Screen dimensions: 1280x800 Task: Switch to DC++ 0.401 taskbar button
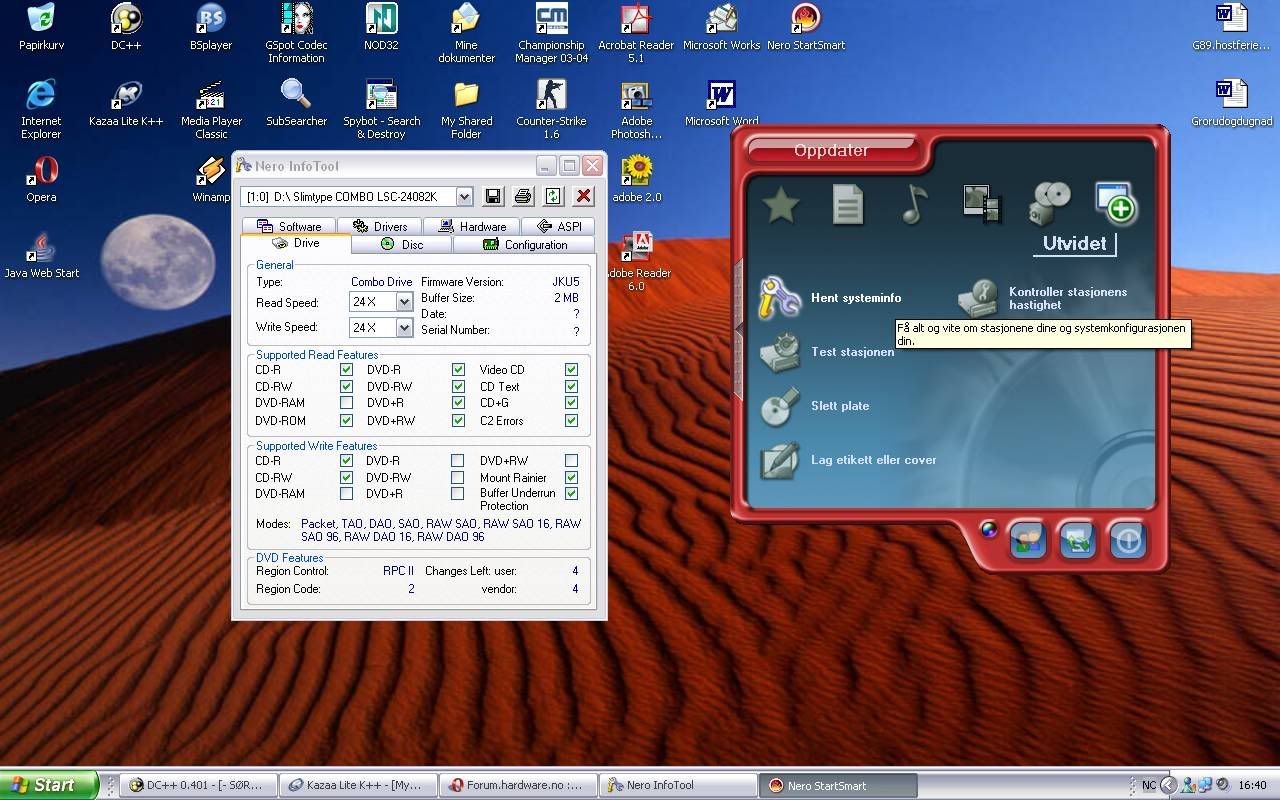(197, 785)
